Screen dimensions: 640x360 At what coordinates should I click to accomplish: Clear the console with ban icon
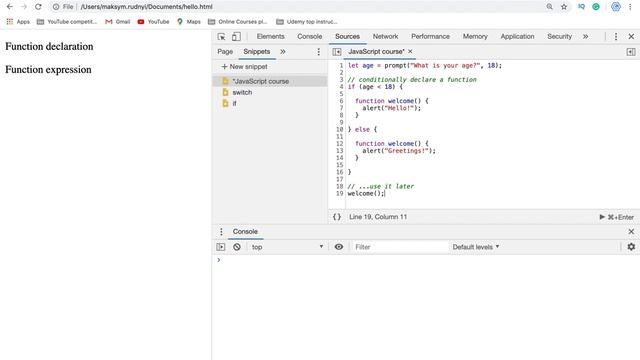pos(237,247)
